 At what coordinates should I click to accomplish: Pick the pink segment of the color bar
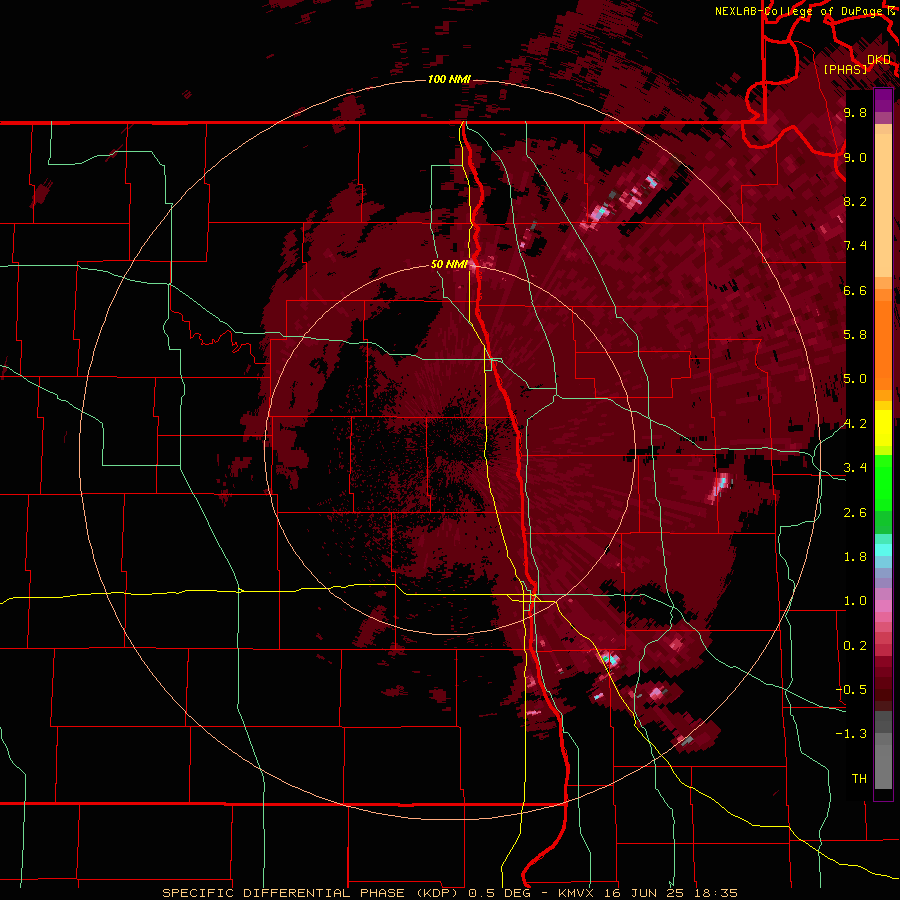tap(883, 606)
